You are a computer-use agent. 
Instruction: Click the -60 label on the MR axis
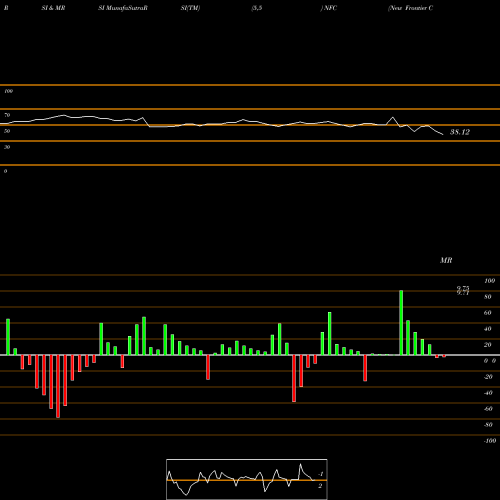488,409
